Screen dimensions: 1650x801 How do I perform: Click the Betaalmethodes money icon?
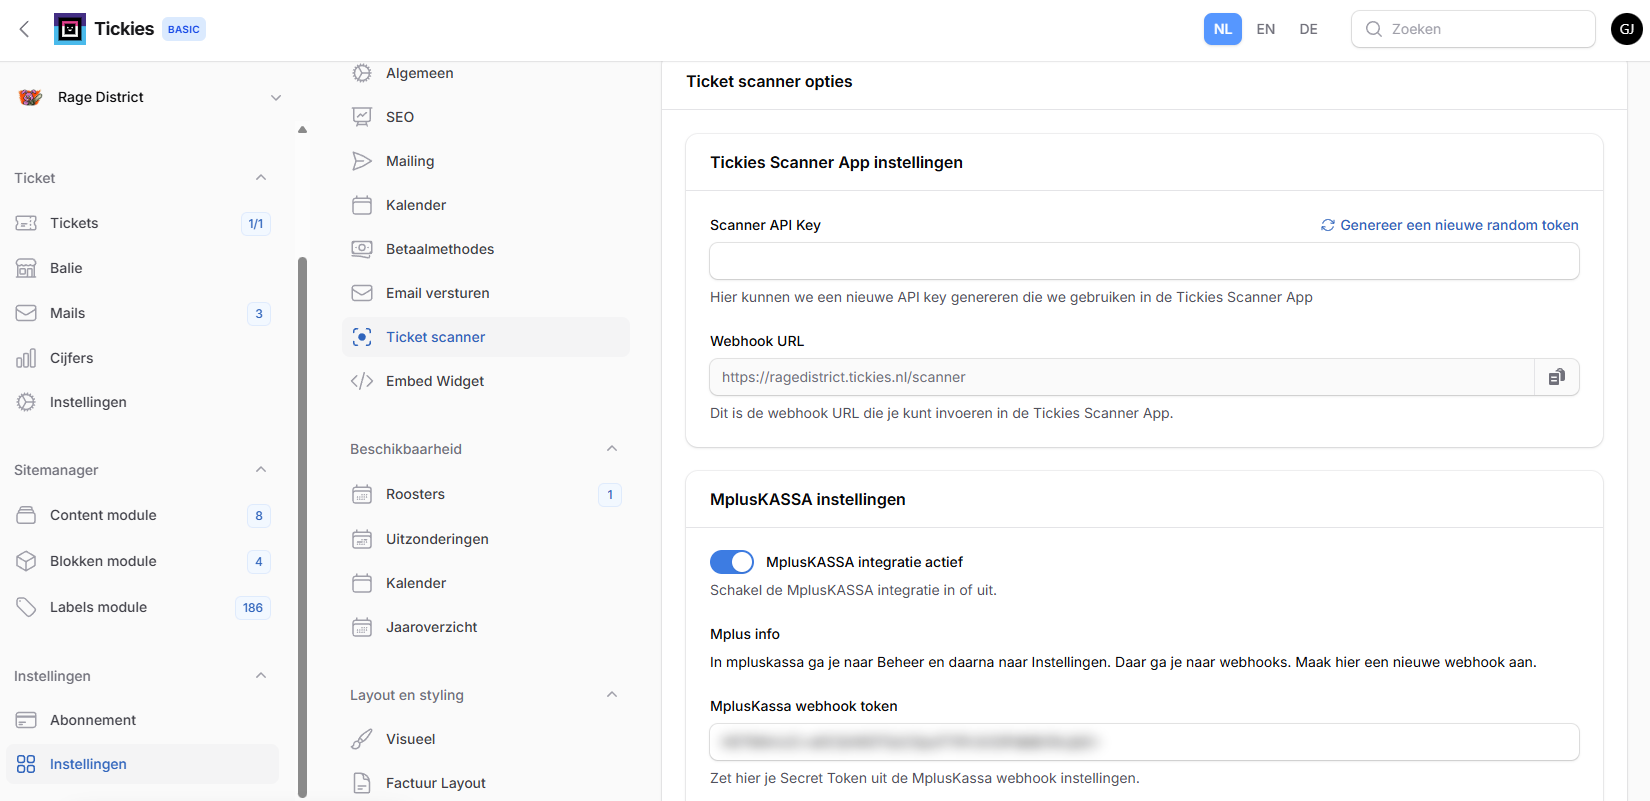click(x=362, y=249)
